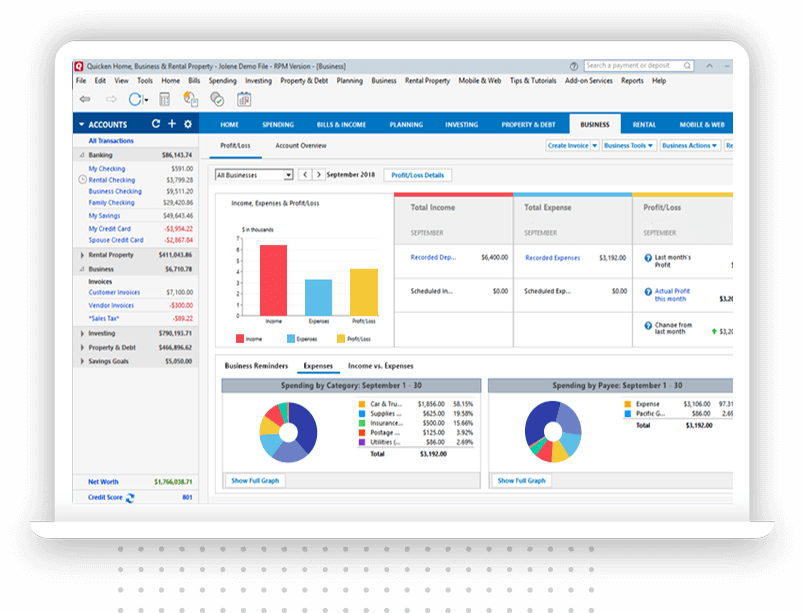Click the search magnifier icon
Screen dimensions: 804x613
tap(687, 66)
